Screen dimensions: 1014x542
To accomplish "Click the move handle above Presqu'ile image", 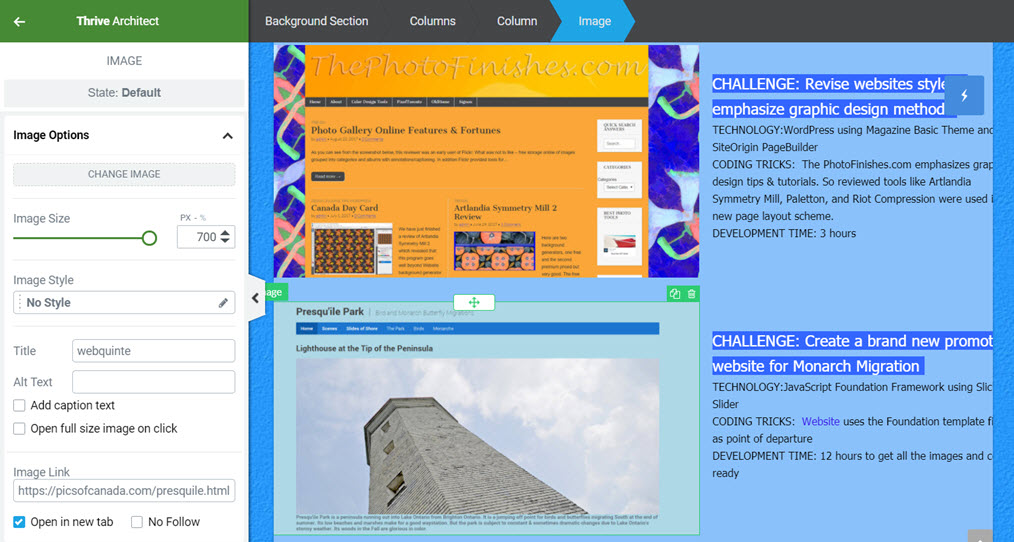I will coord(474,302).
